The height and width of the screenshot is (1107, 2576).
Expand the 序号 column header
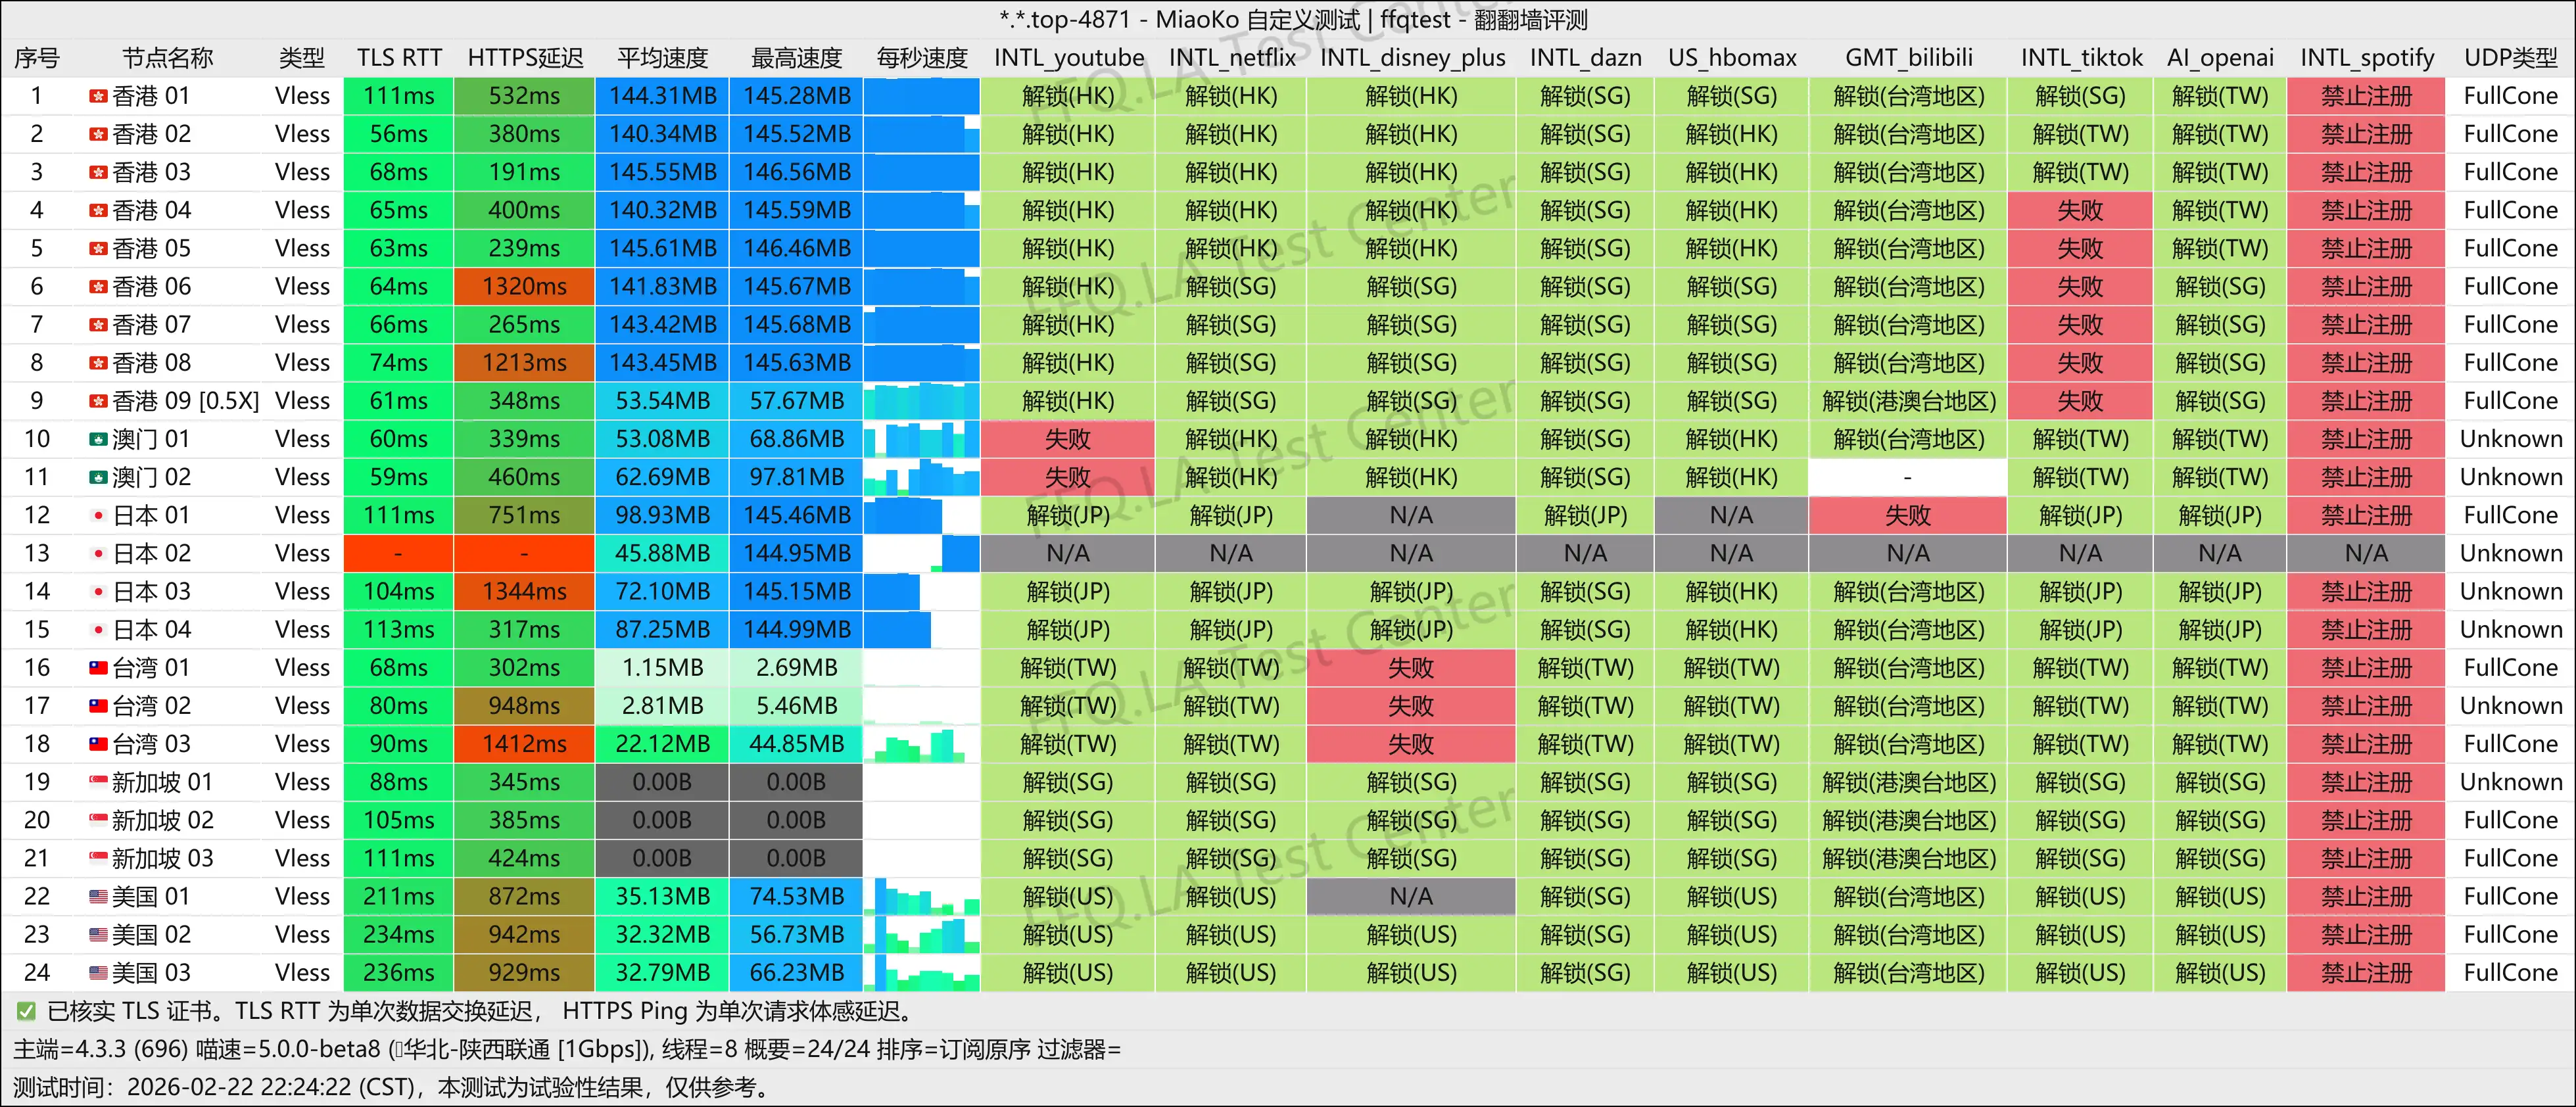click(x=36, y=57)
